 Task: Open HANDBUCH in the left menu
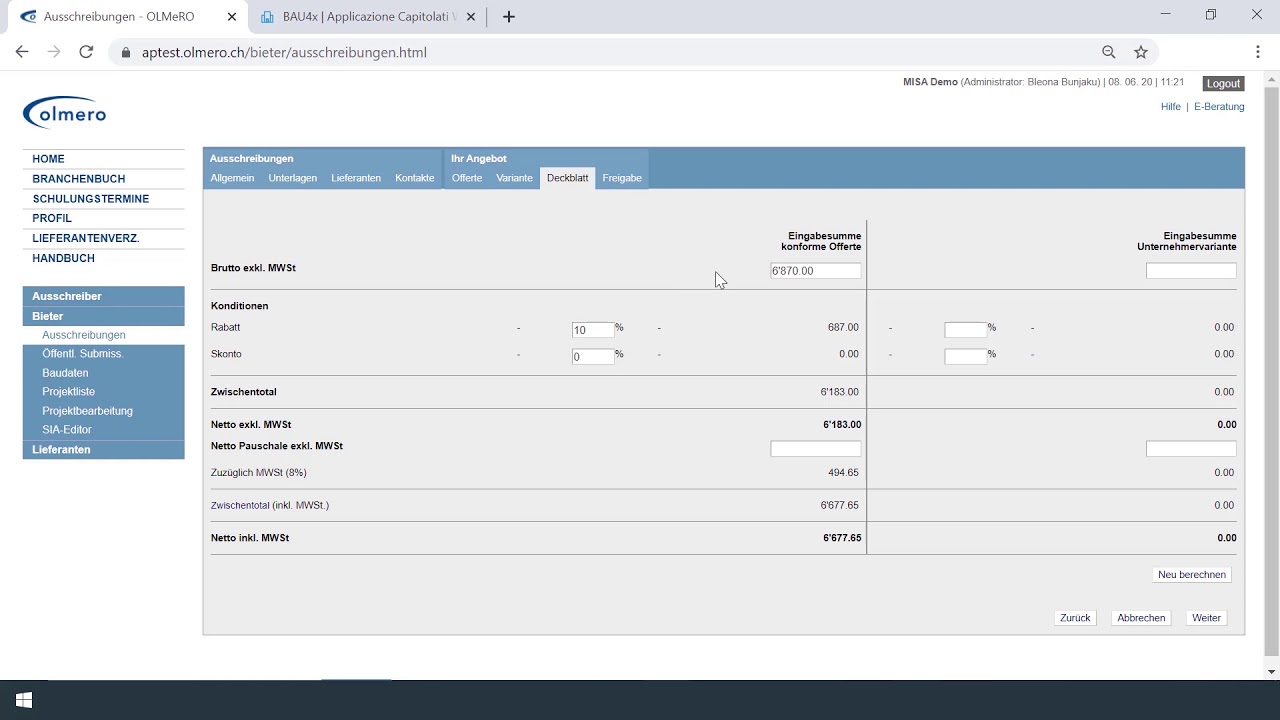click(x=64, y=258)
